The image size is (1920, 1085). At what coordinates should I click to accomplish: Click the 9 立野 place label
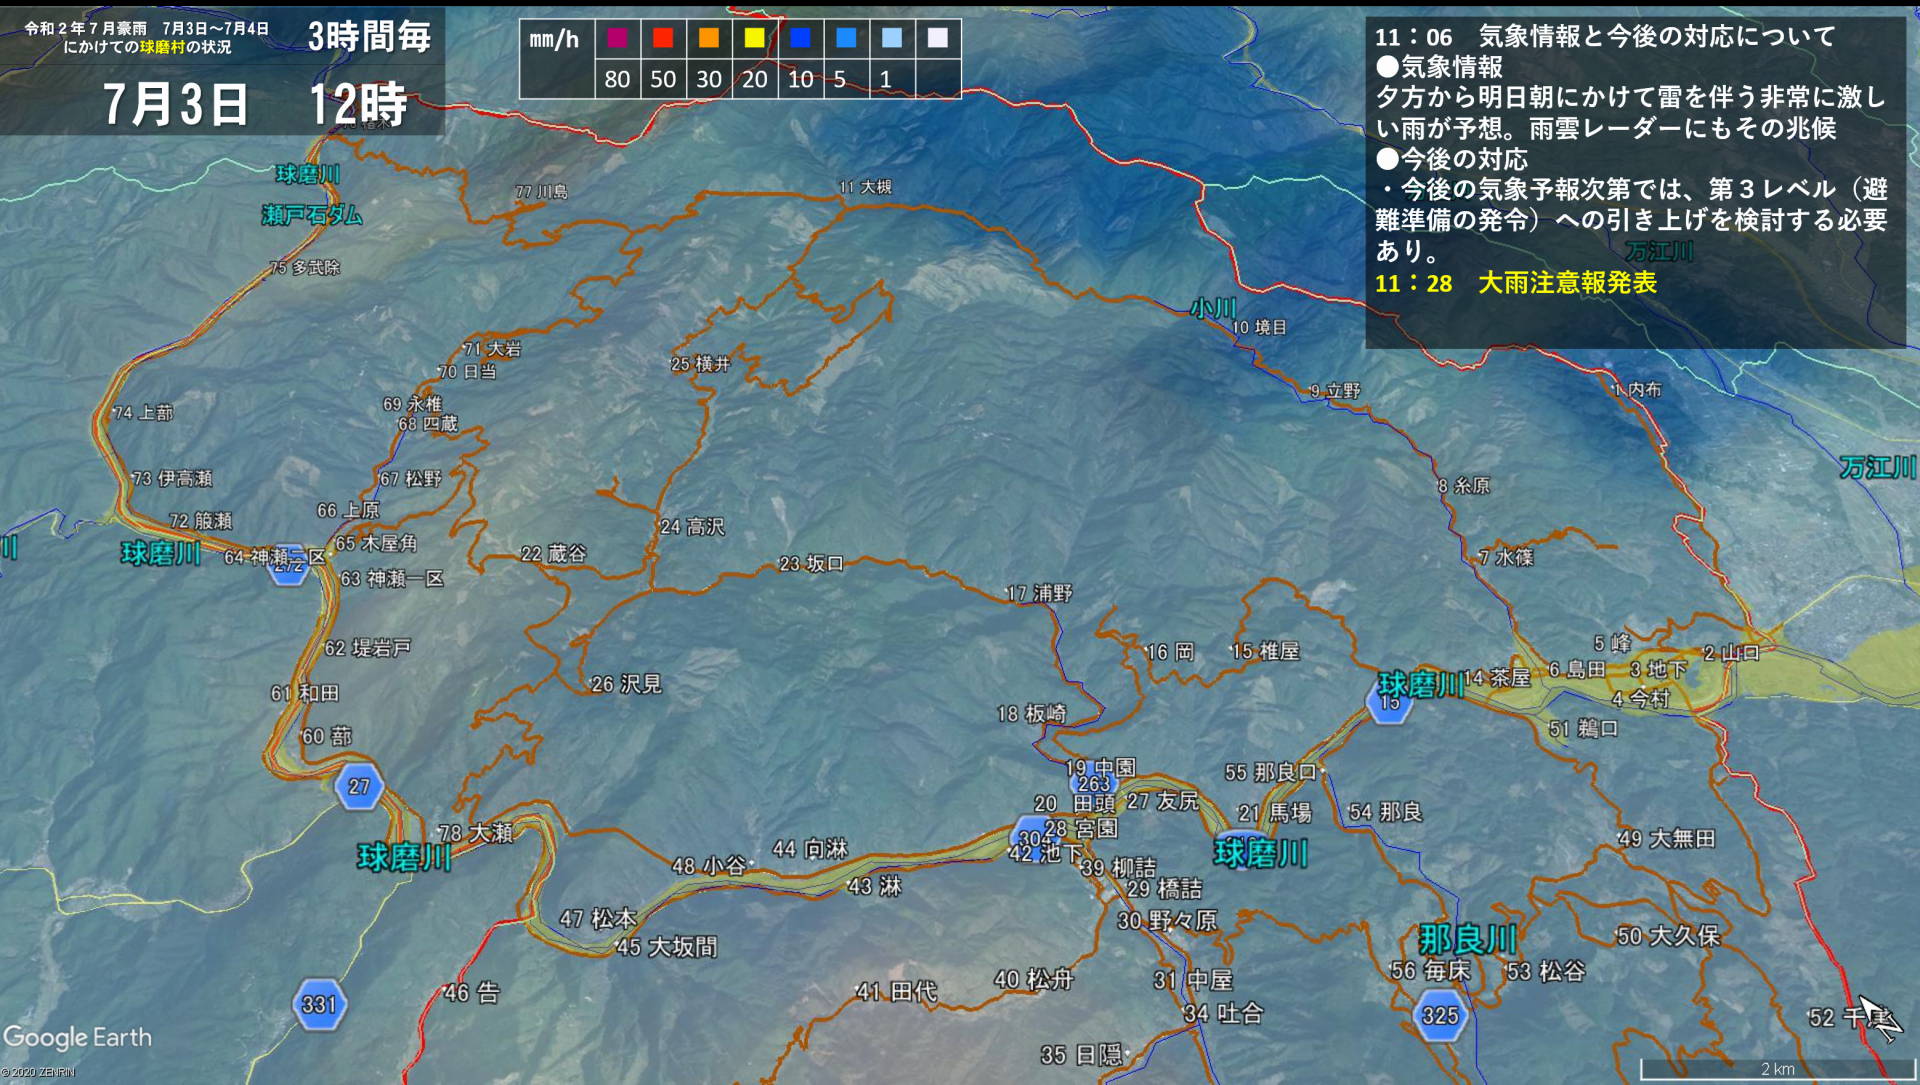pyautogui.click(x=1335, y=390)
